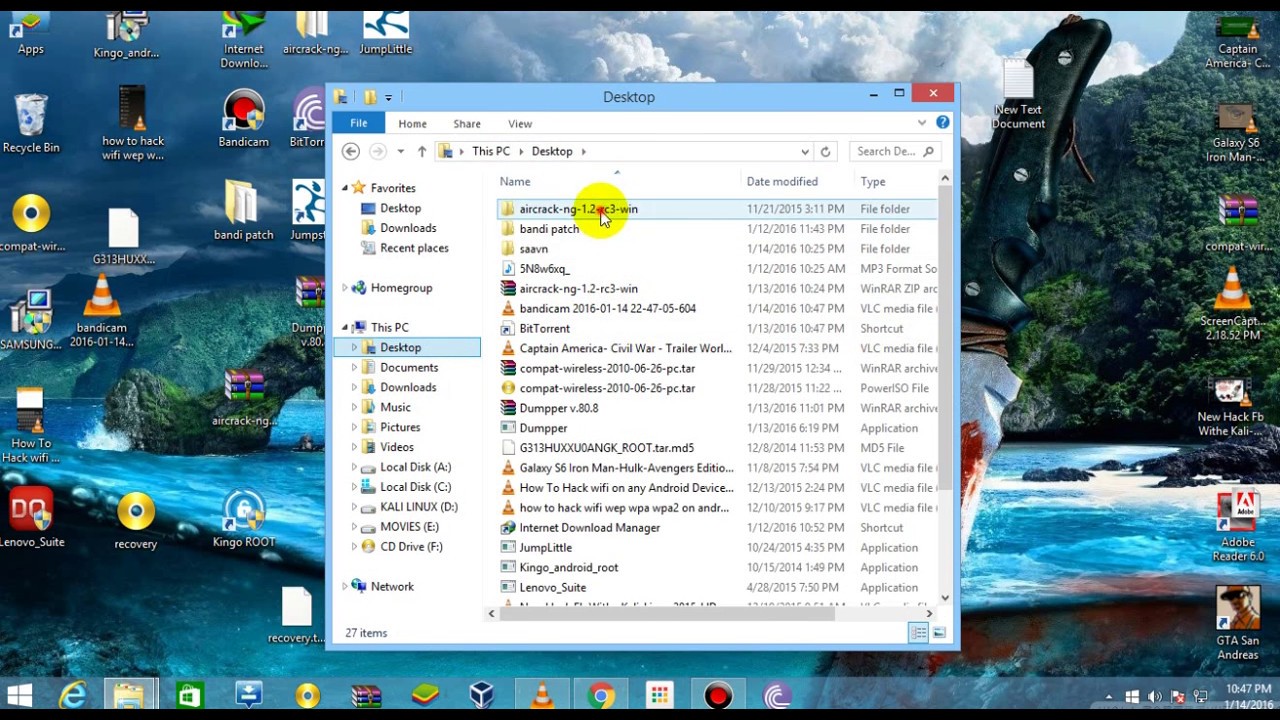Click the Up one level arrow
The image size is (1280, 720).
422,151
